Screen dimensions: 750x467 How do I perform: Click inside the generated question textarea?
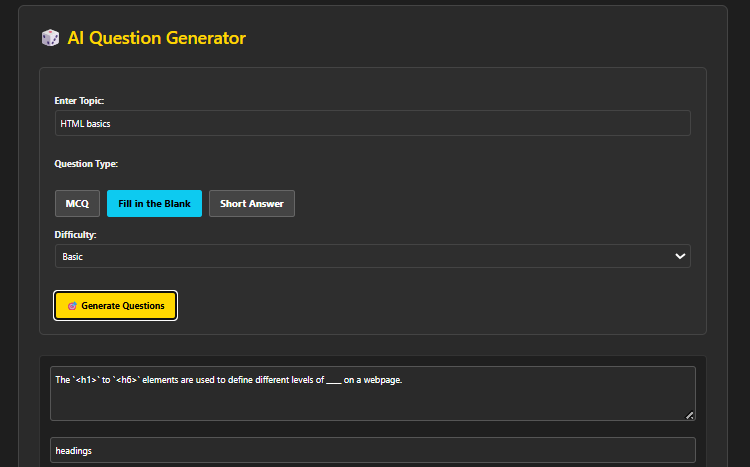(x=372, y=398)
